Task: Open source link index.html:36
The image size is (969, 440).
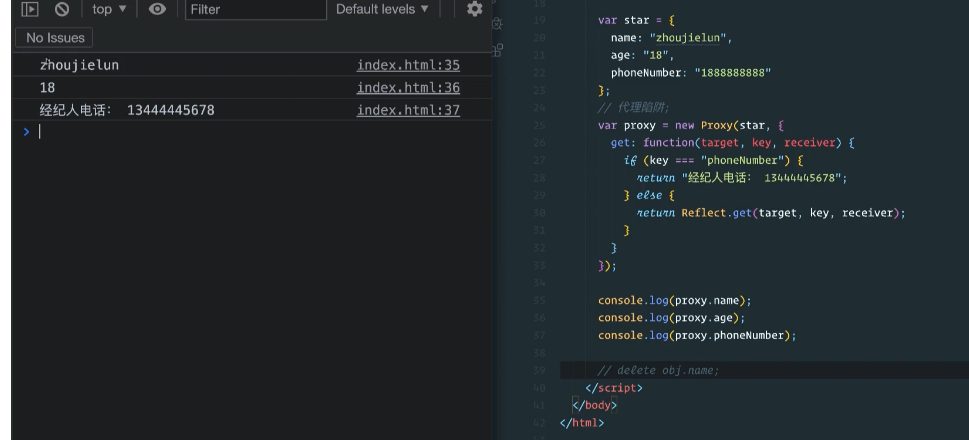Action: point(408,88)
